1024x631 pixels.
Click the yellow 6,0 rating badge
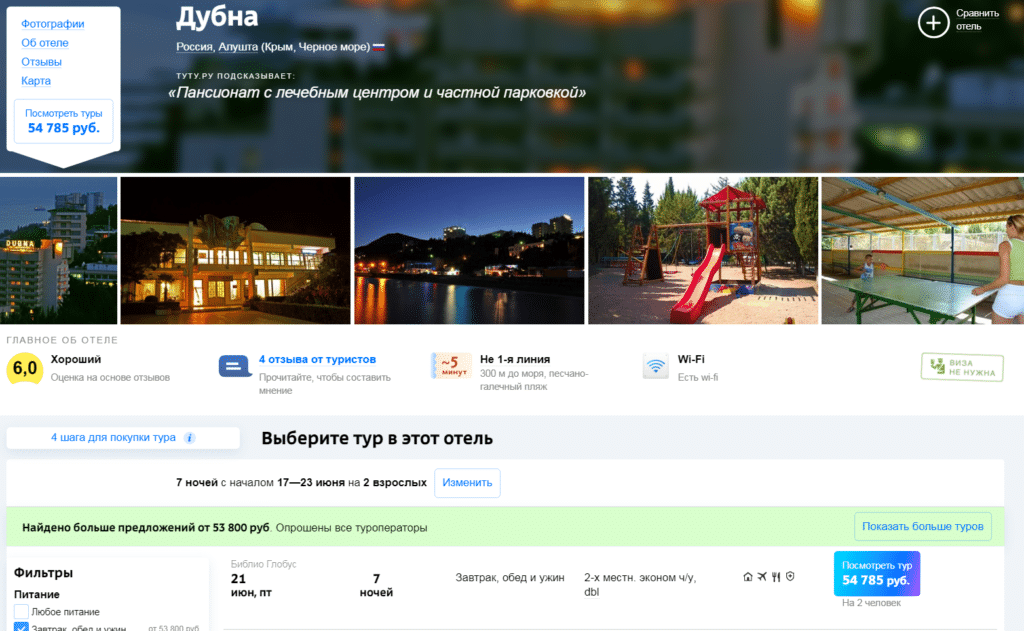pyautogui.click(x=24, y=368)
